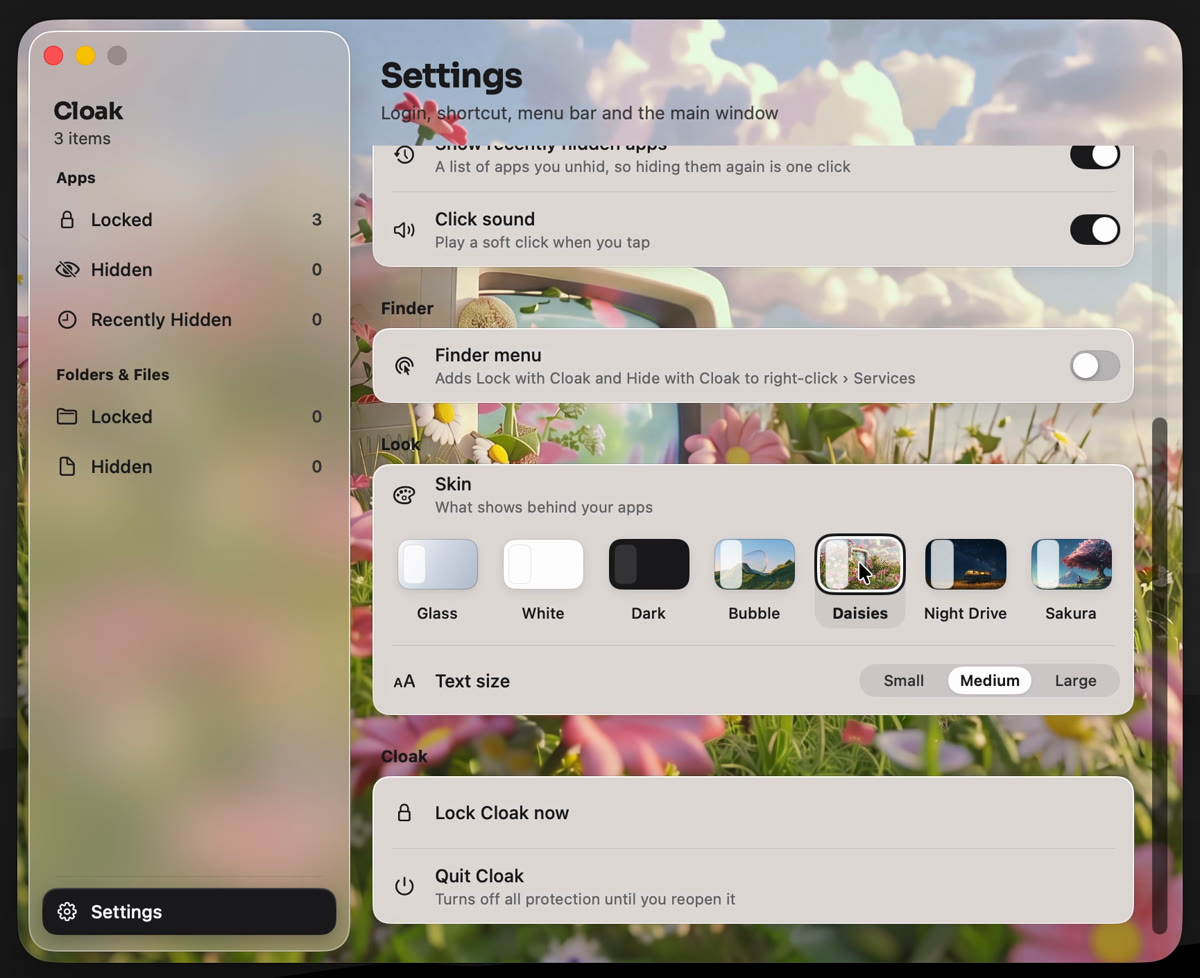Turn off Show recently hidden apps switch
The width and height of the screenshot is (1200, 978).
click(1095, 156)
